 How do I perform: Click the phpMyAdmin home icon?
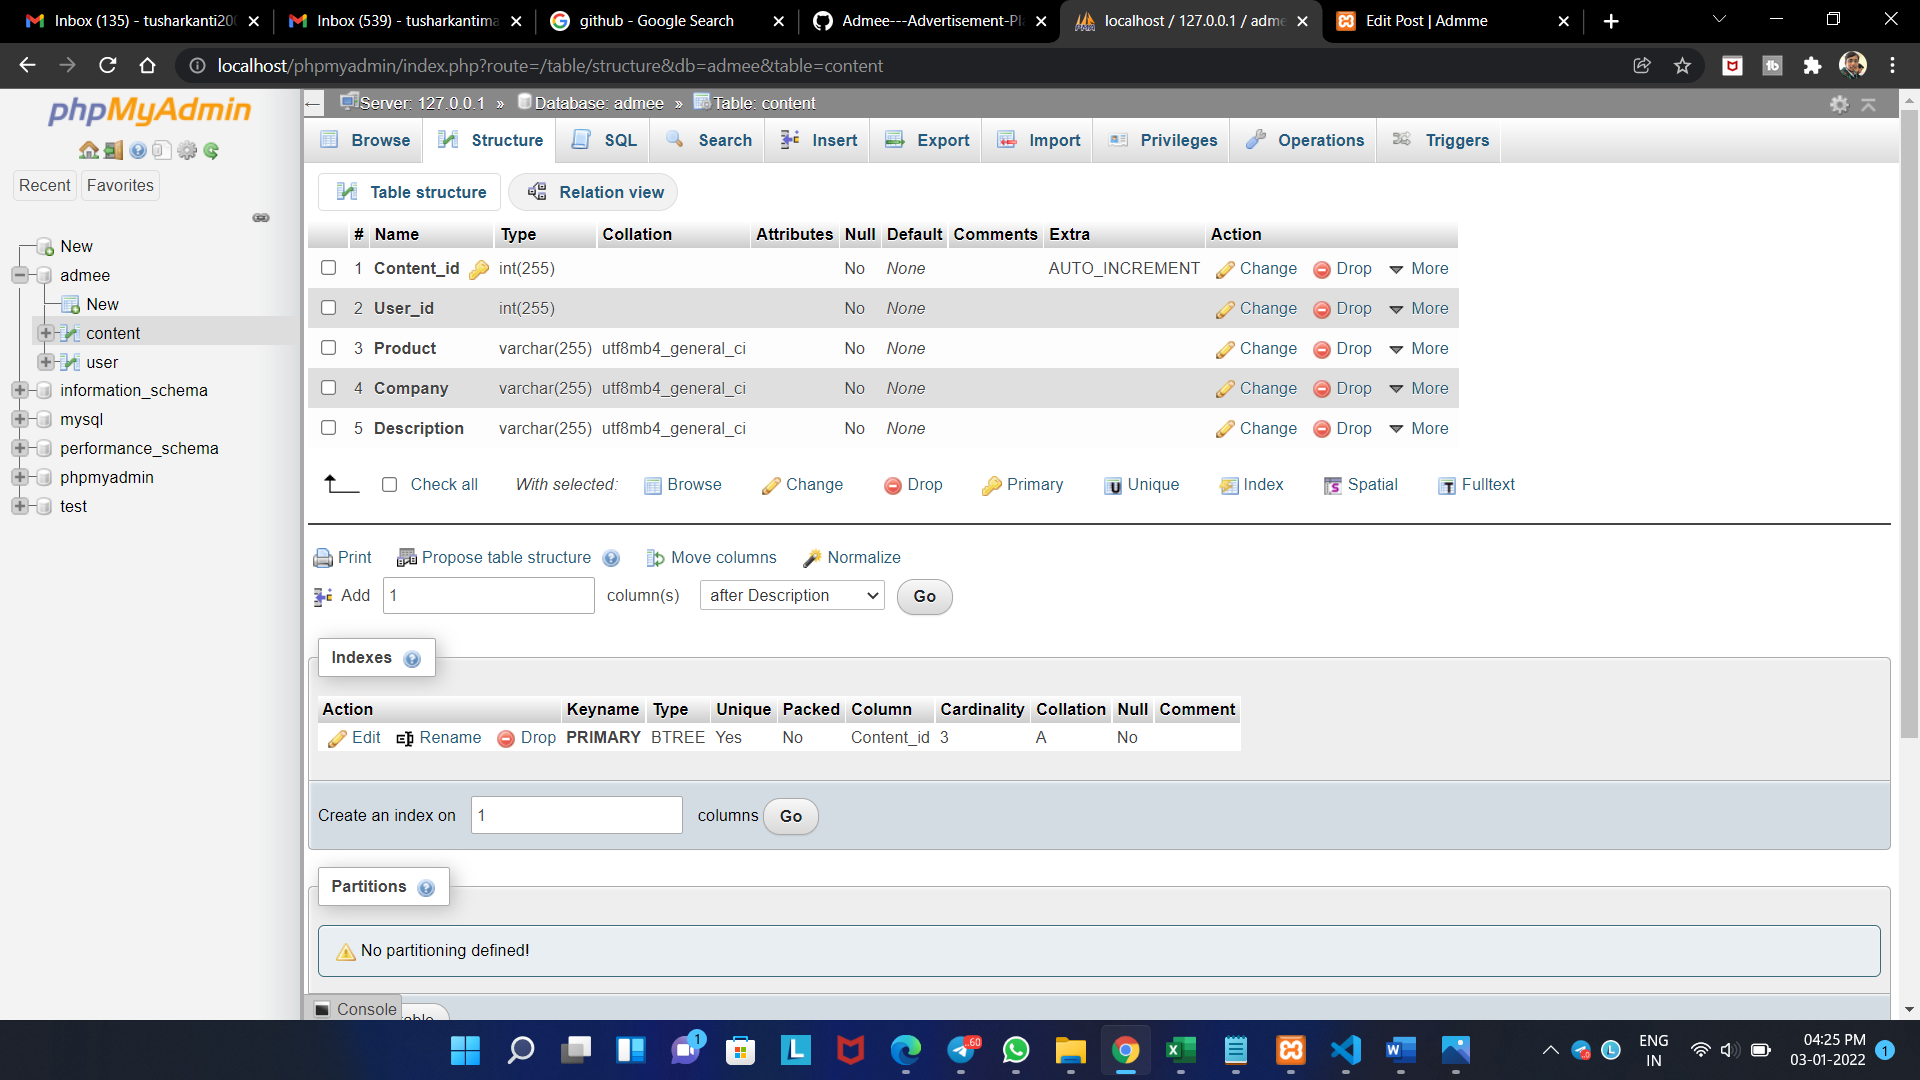pyautogui.click(x=88, y=150)
